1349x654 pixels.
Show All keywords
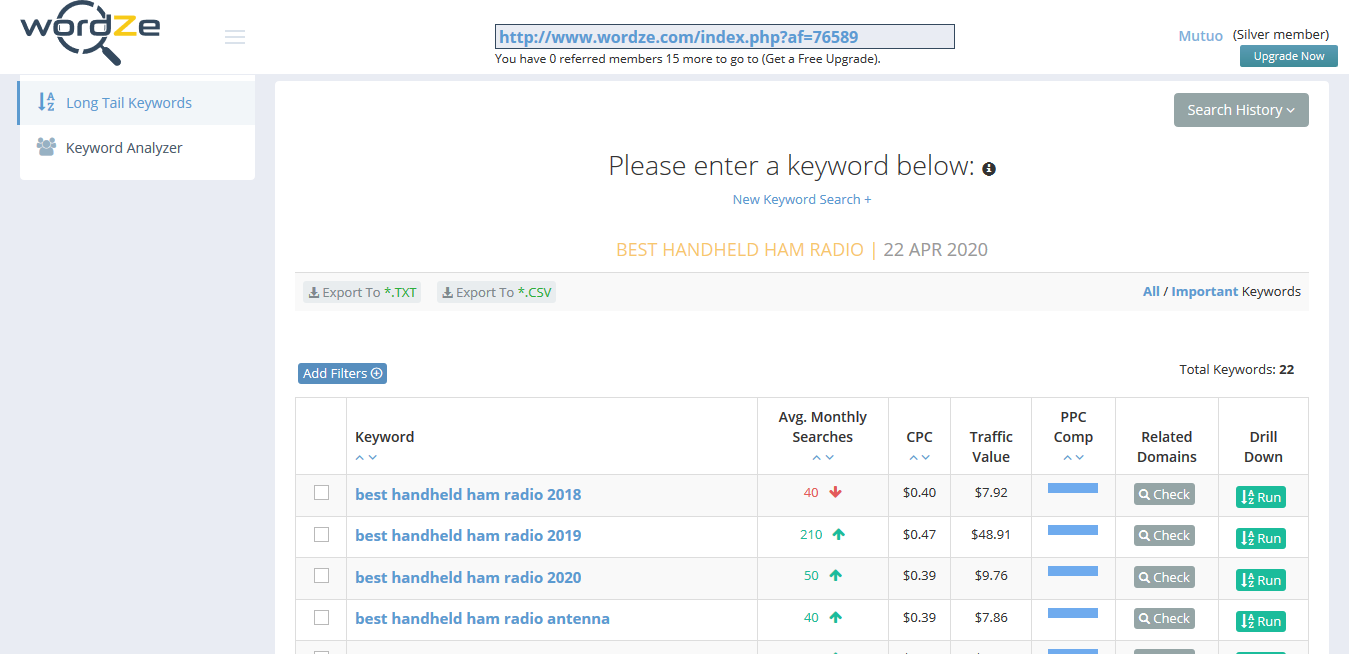pos(1151,292)
